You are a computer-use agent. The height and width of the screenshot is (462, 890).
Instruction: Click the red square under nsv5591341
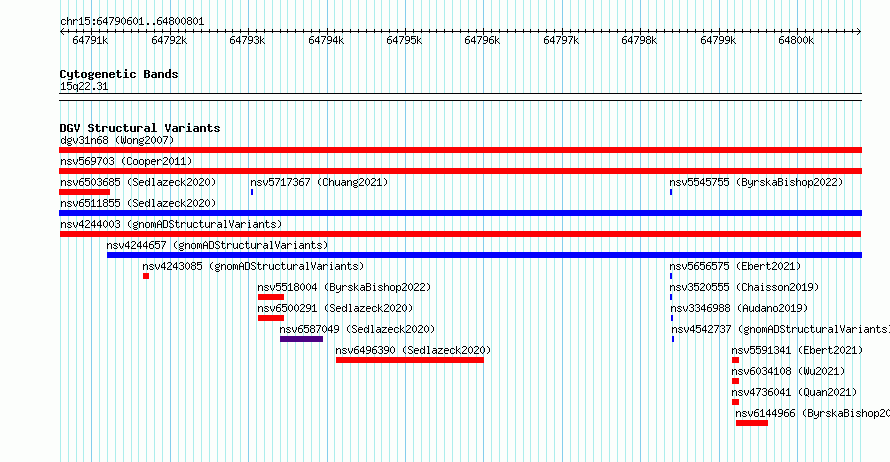tap(736, 360)
